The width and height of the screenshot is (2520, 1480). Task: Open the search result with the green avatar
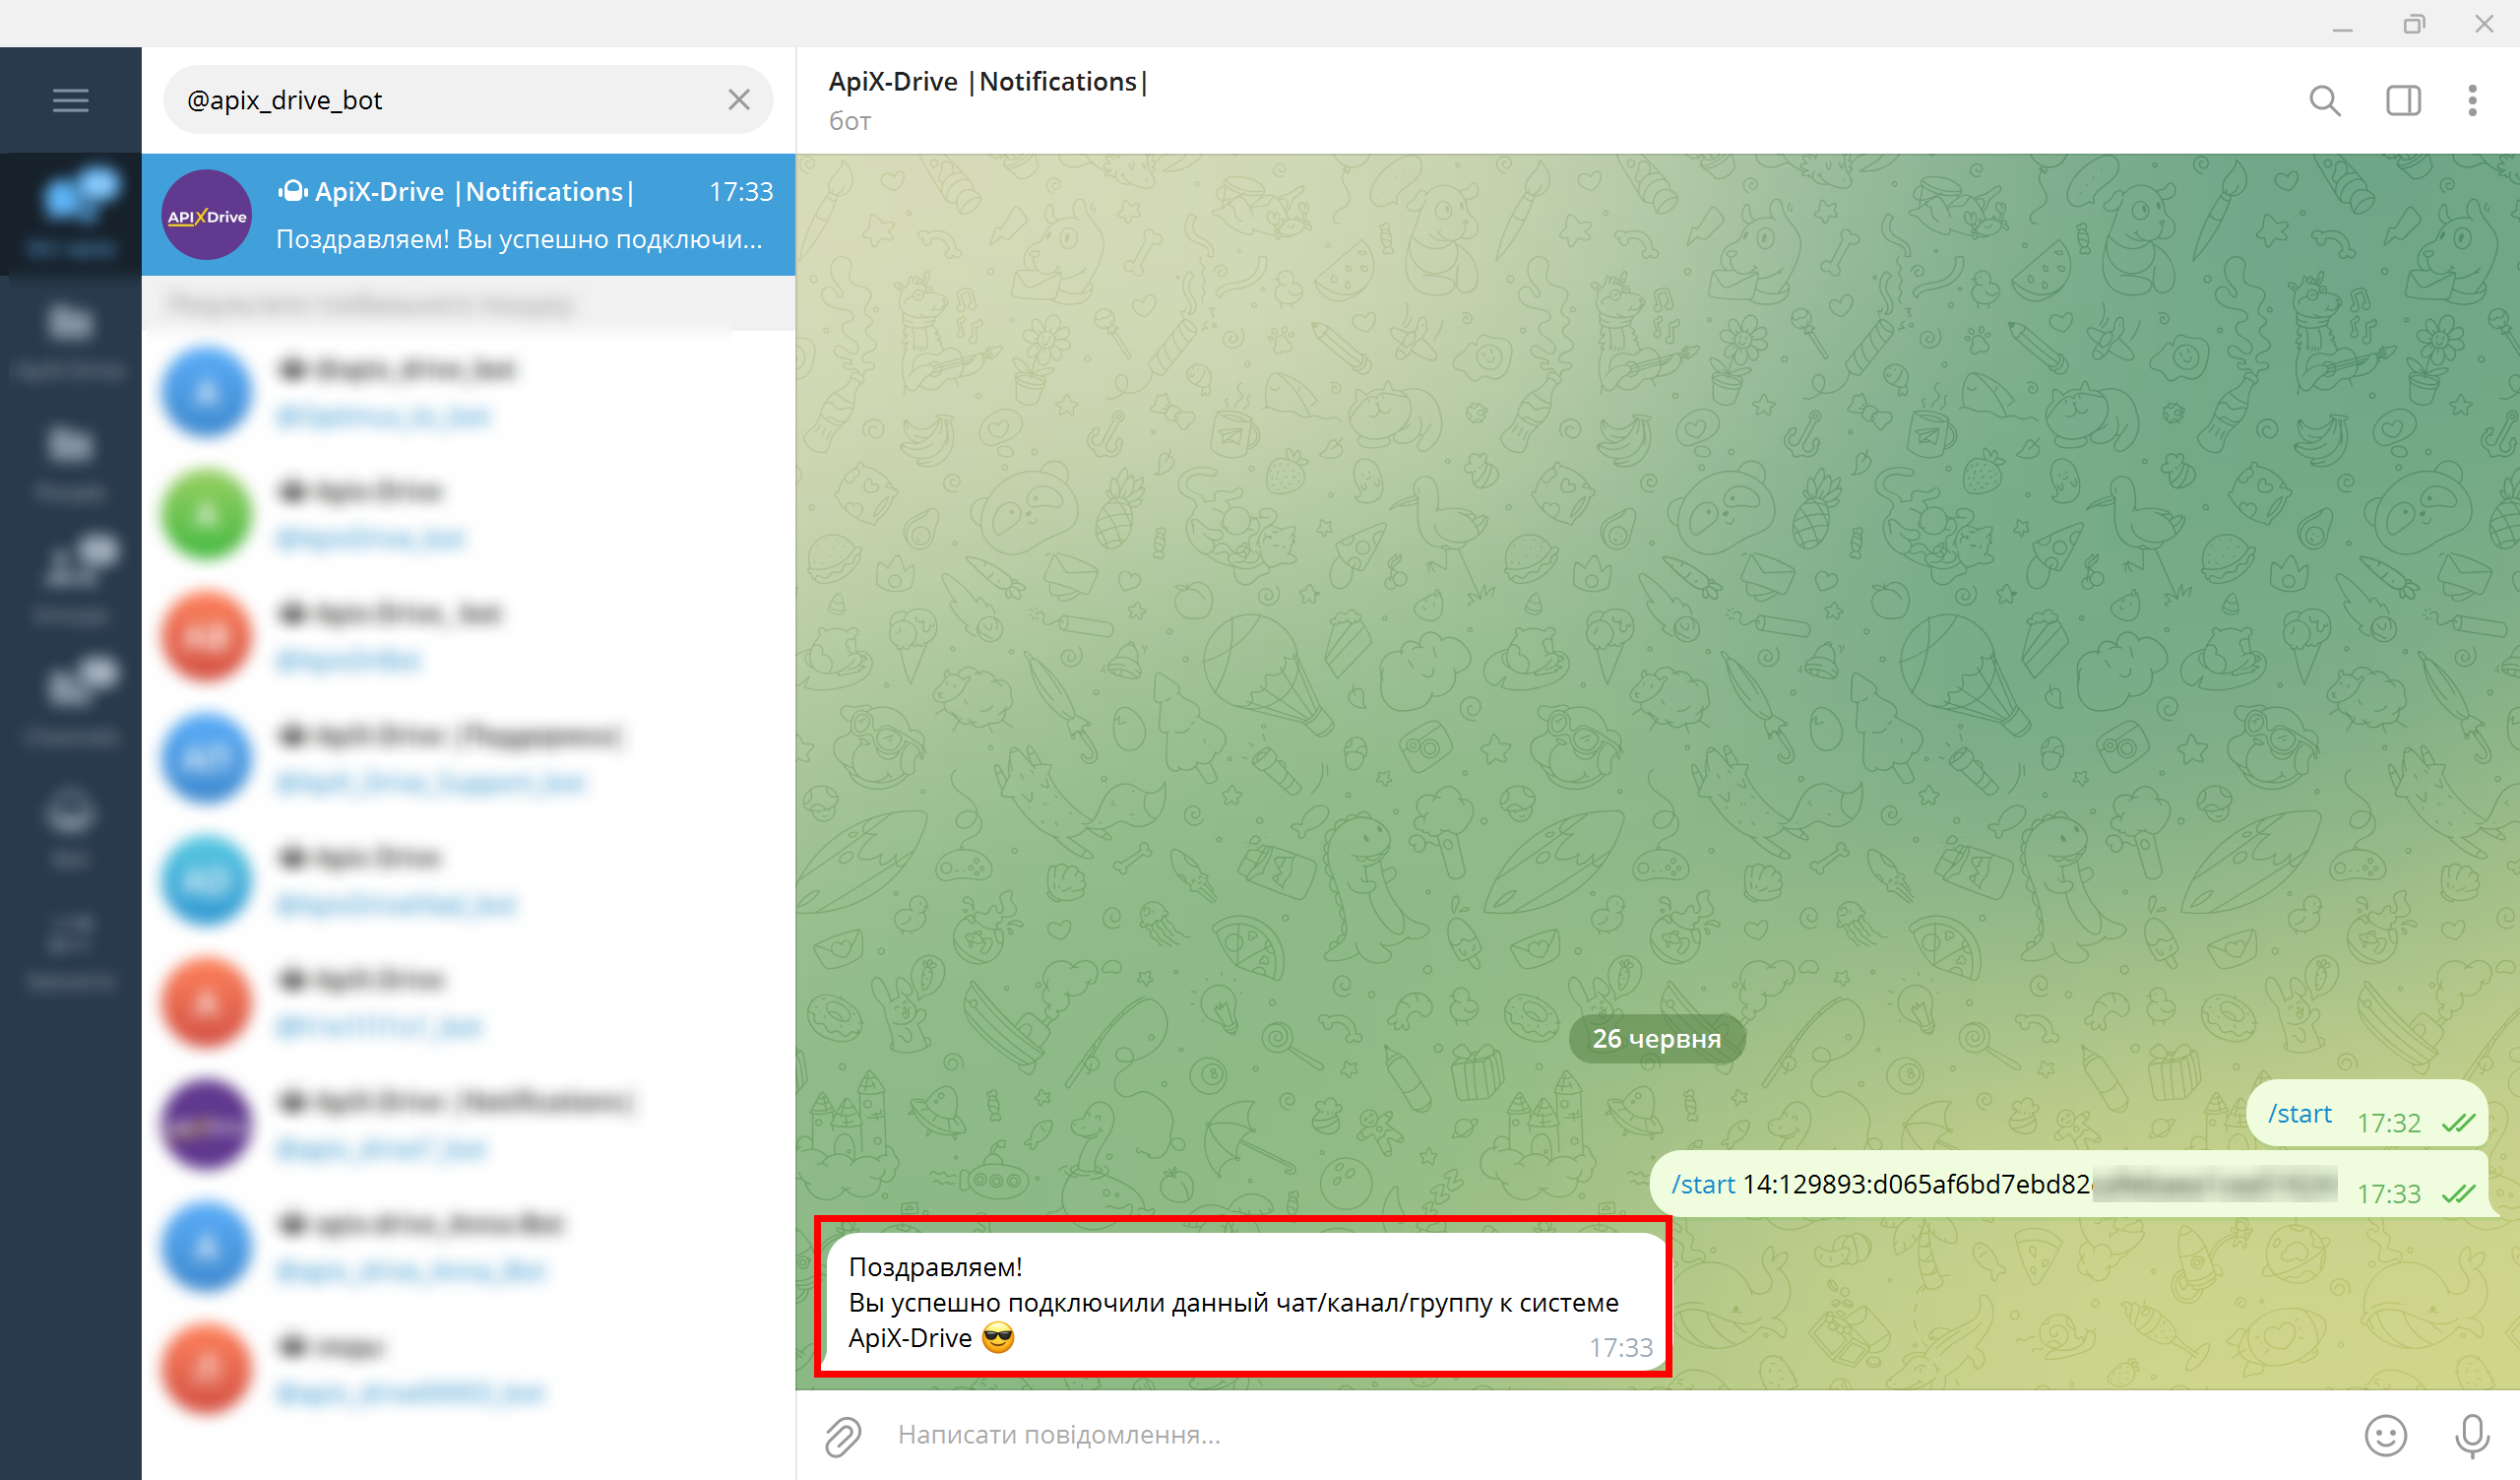click(468, 514)
